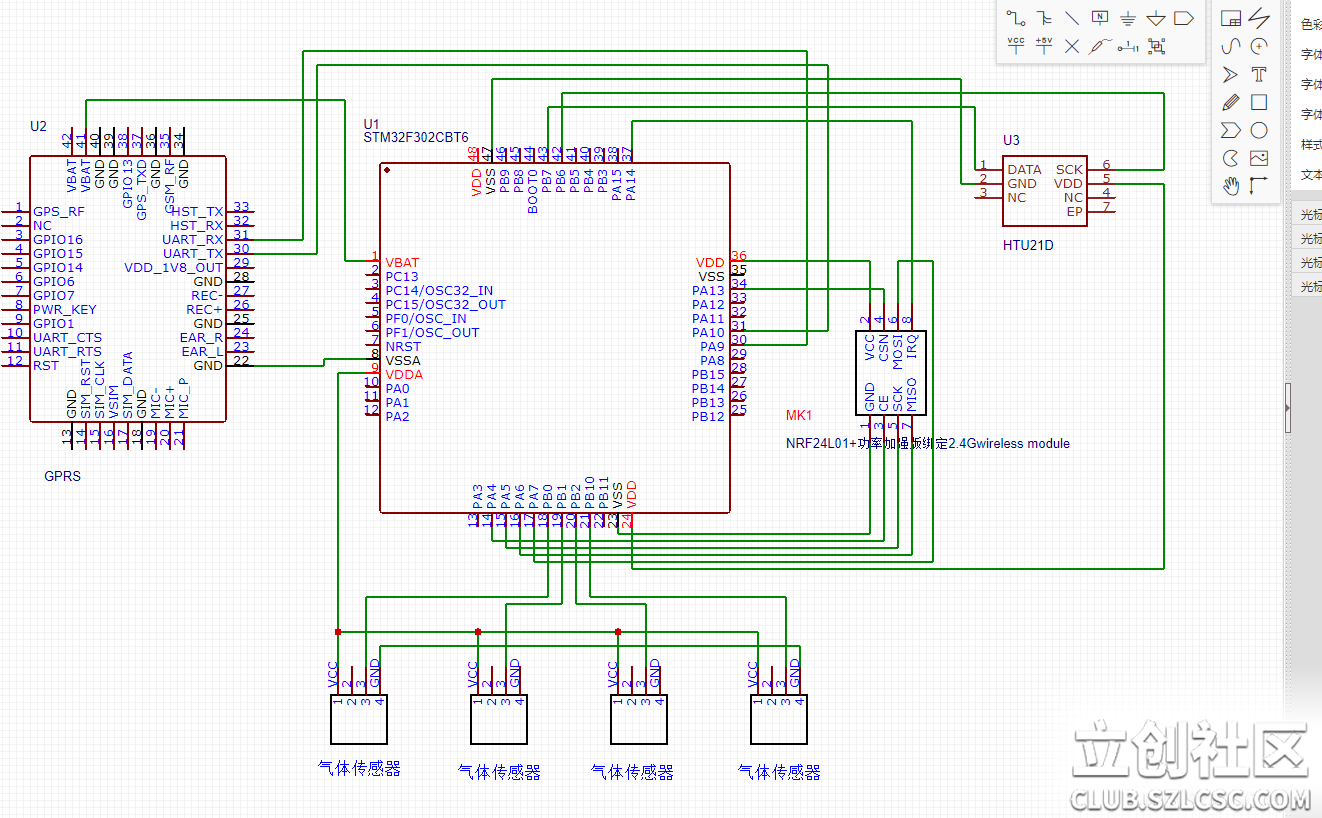Image resolution: width=1322 pixels, height=818 pixels.
Task: Select the No Connect X flag
Action: point(1072,46)
